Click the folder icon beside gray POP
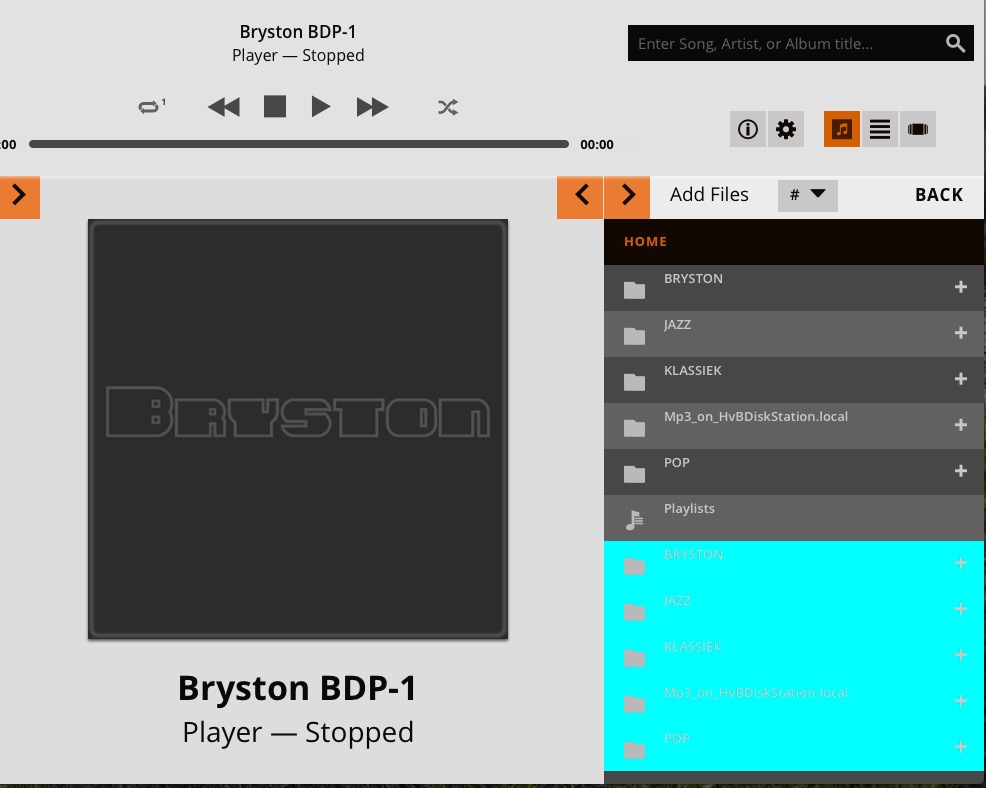The image size is (986, 788). coord(634,474)
